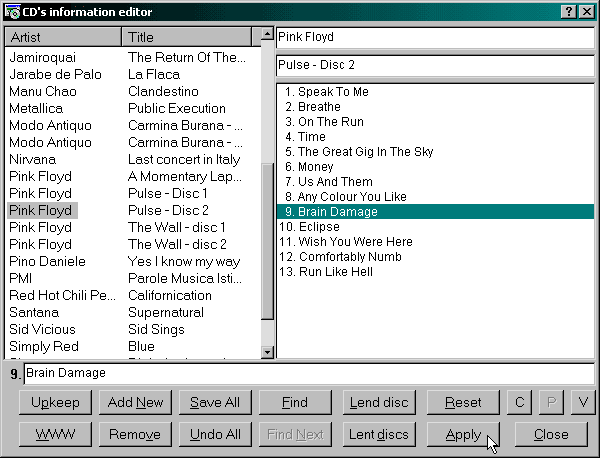Screen dimensions: 600x458
Task: Edit the Pulse - Disc 2 title field
Action: (435, 65)
